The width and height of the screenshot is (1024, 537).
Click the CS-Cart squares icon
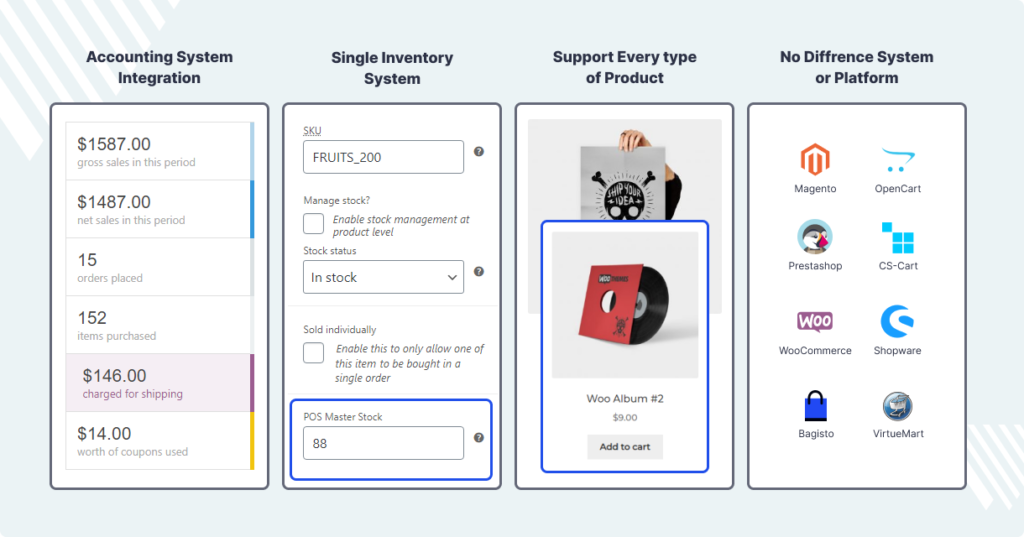coord(898,238)
